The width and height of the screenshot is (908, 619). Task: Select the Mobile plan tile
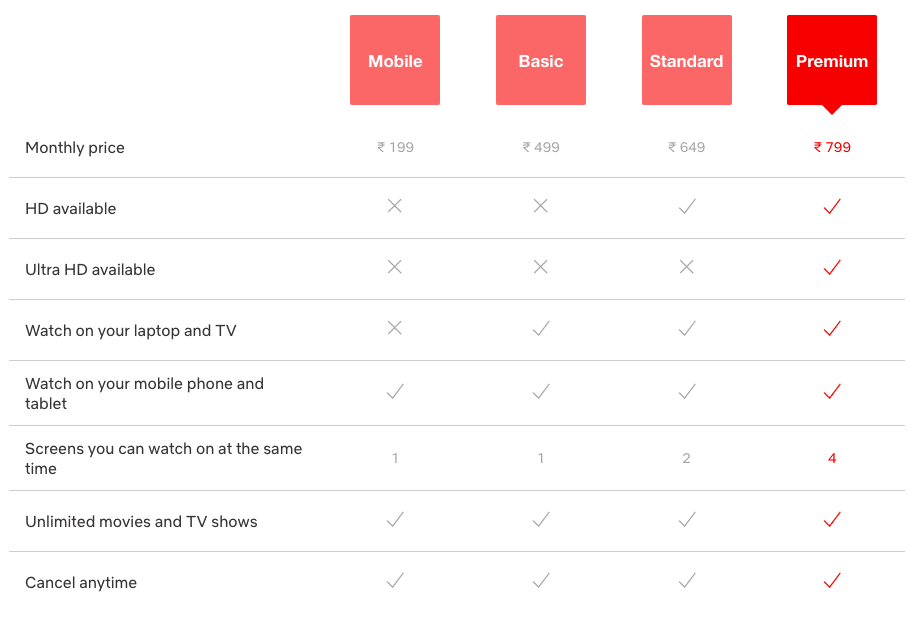tap(395, 60)
